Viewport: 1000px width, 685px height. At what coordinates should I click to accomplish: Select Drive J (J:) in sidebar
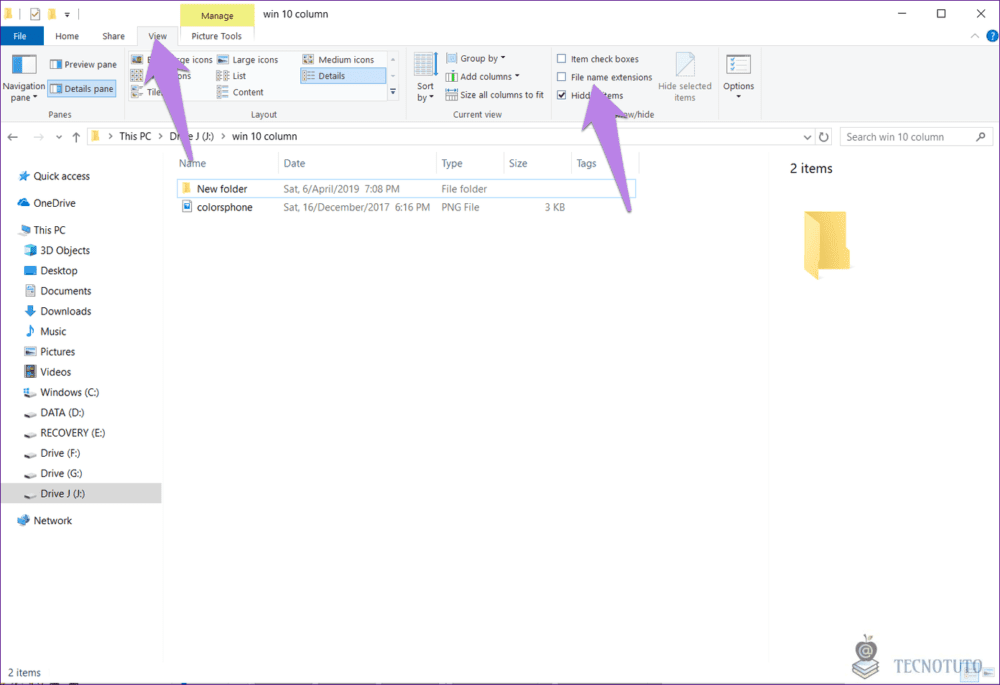pyautogui.click(x=81, y=494)
